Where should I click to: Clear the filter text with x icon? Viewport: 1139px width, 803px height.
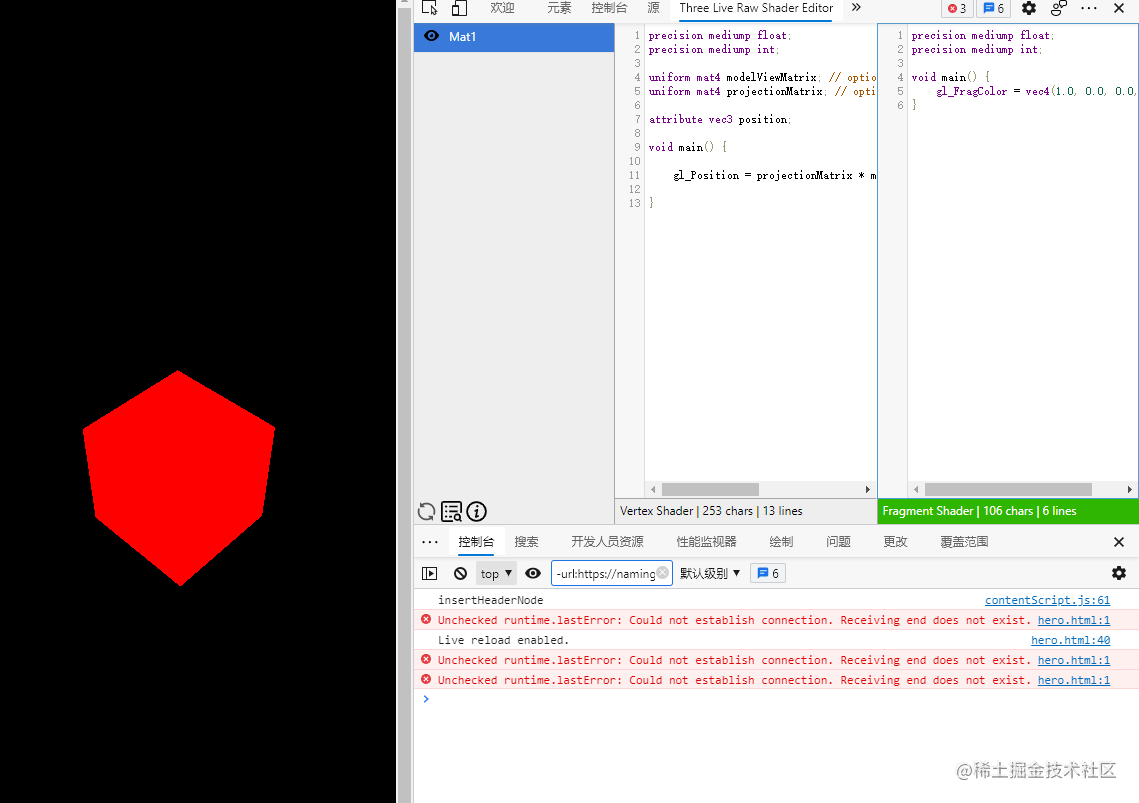[x=662, y=573]
